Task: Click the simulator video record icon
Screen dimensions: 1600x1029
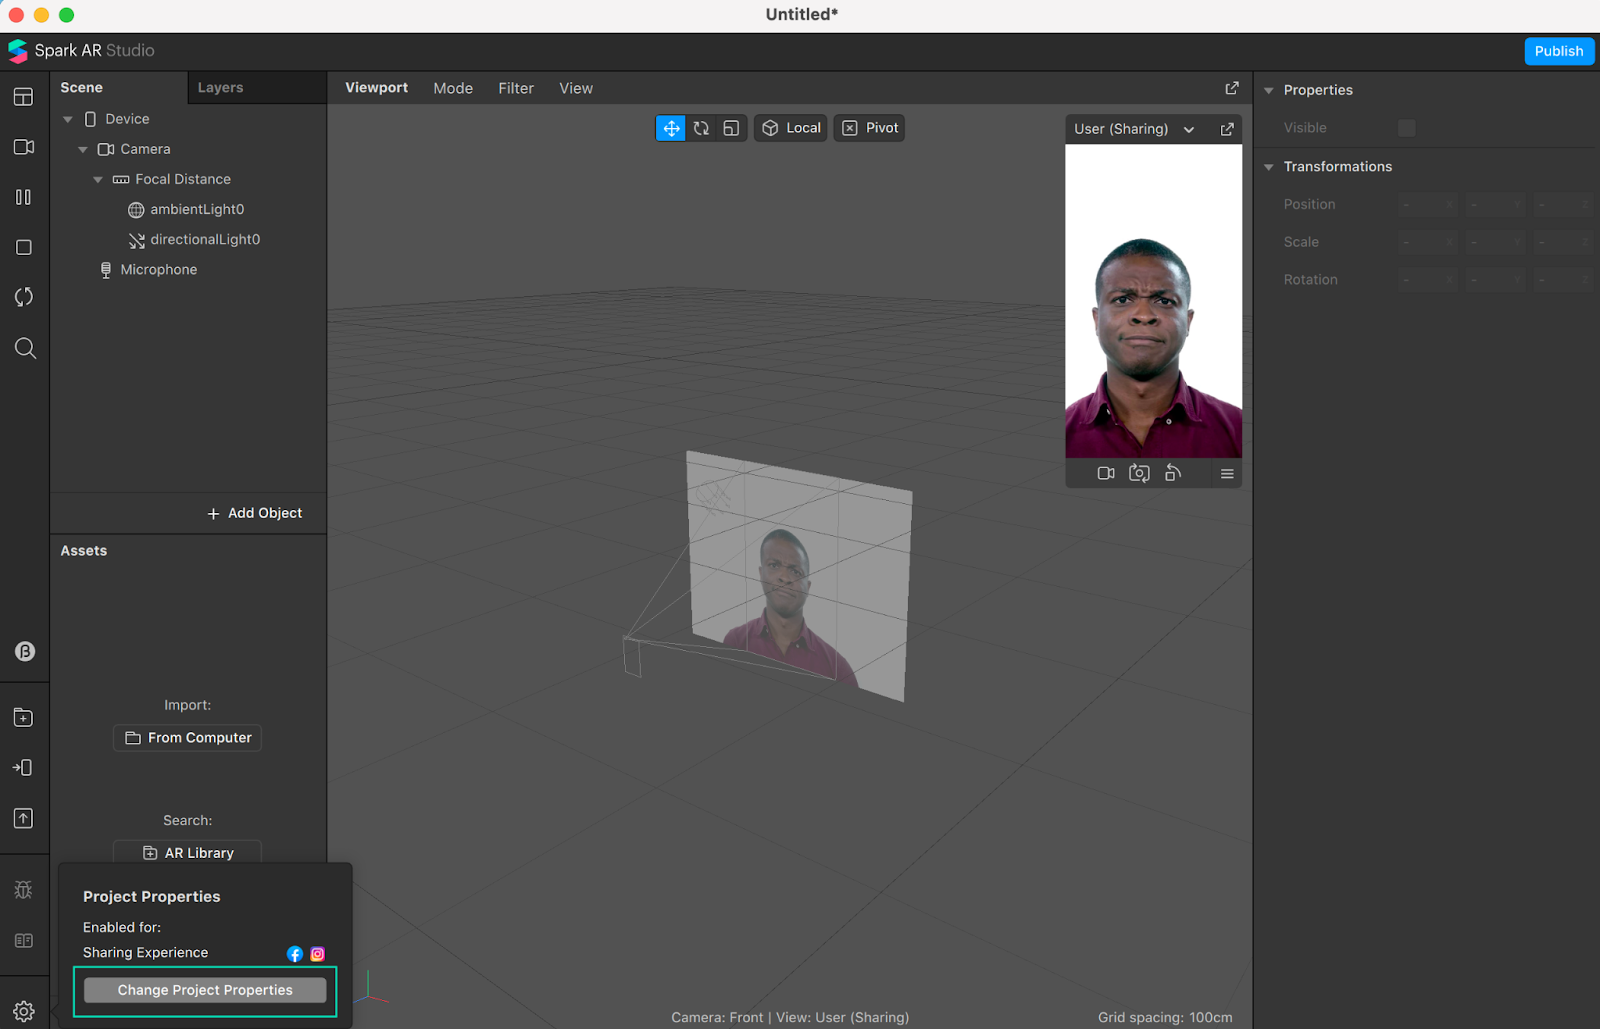Action: 1106,473
